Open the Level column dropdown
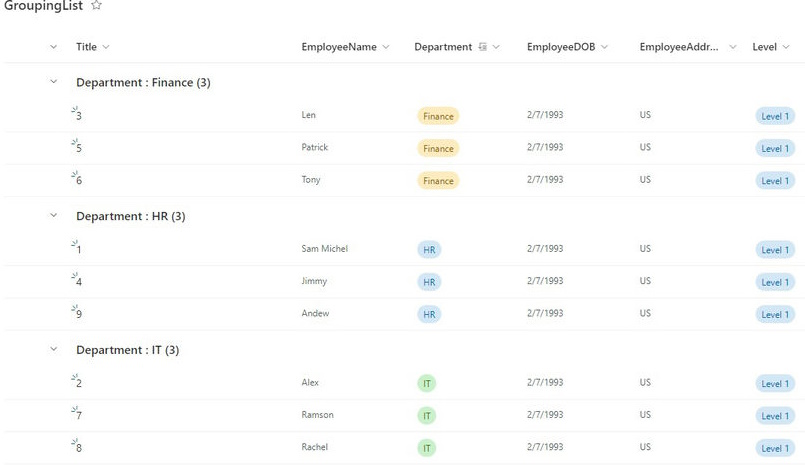This screenshot has height=465, width=805. 786,47
